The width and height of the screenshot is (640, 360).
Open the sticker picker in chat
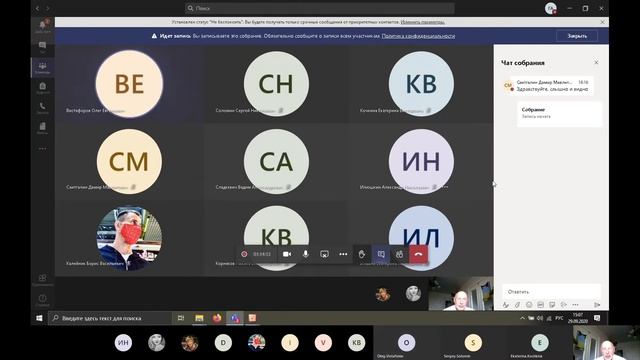tap(552, 305)
